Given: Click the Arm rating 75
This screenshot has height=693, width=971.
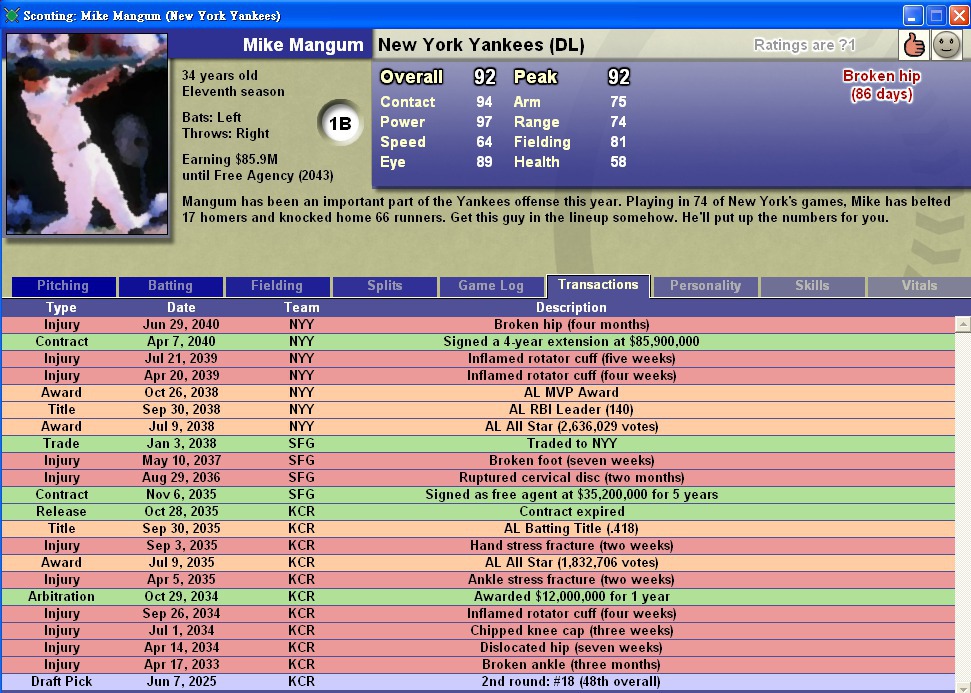Looking at the screenshot, I should point(618,102).
